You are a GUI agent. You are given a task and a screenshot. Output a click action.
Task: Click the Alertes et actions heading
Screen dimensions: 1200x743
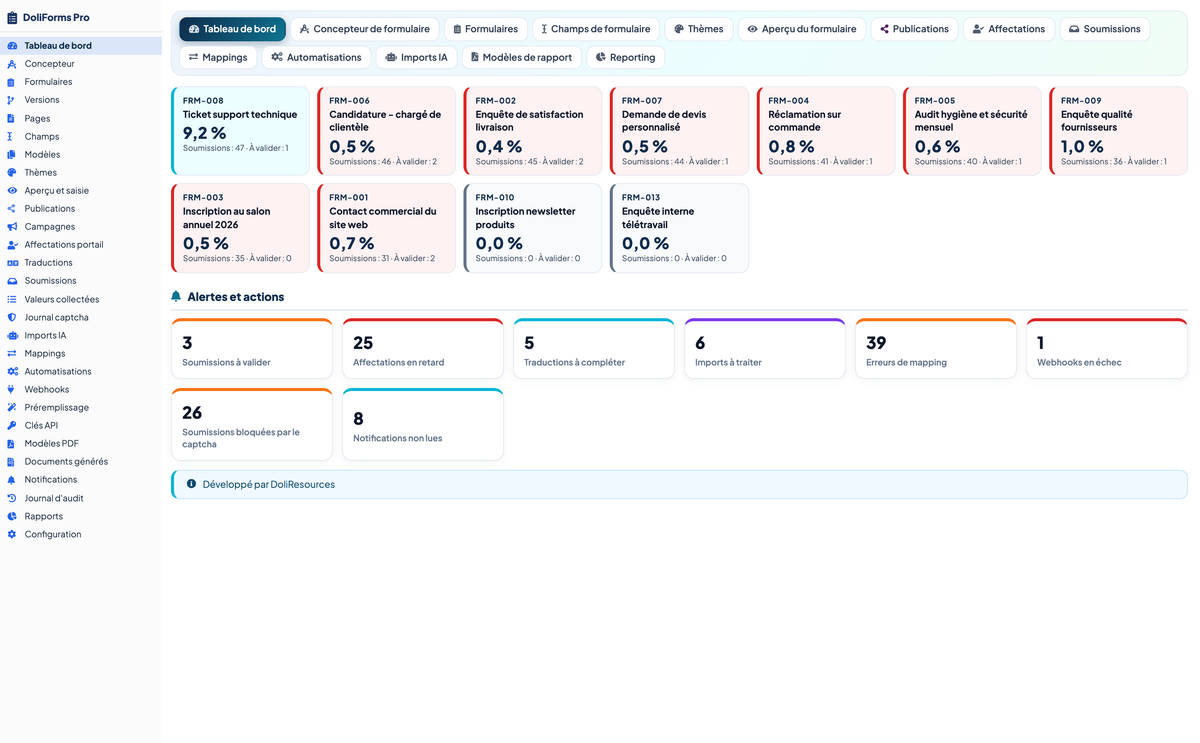[x=236, y=297]
